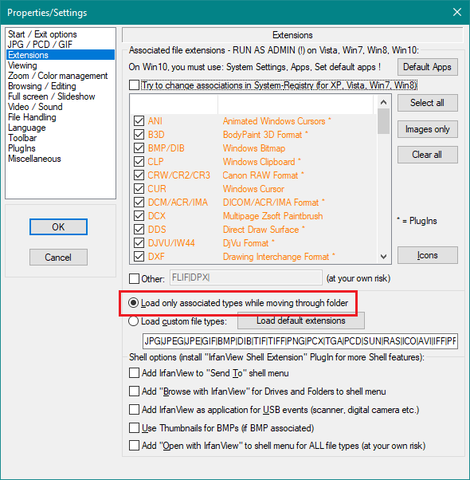The image size is (470, 480).
Task: Open Start / Exit options settings page
Action: click(x=42, y=34)
